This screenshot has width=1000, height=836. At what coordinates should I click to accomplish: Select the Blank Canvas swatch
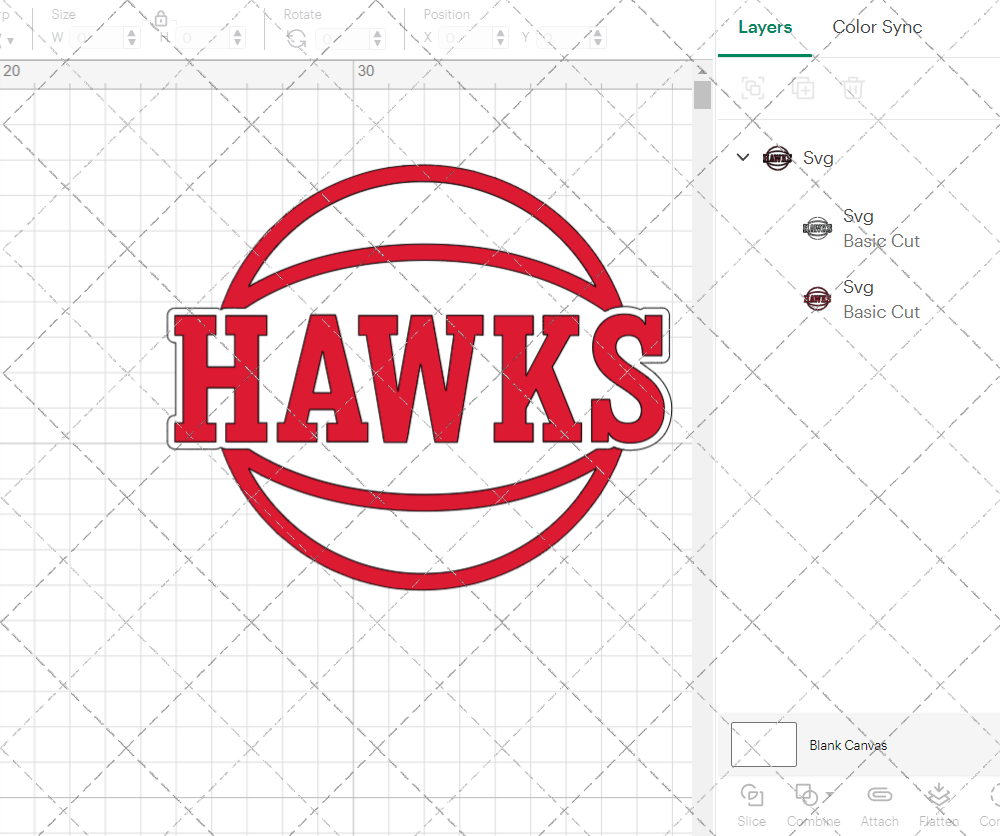tap(763, 744)
